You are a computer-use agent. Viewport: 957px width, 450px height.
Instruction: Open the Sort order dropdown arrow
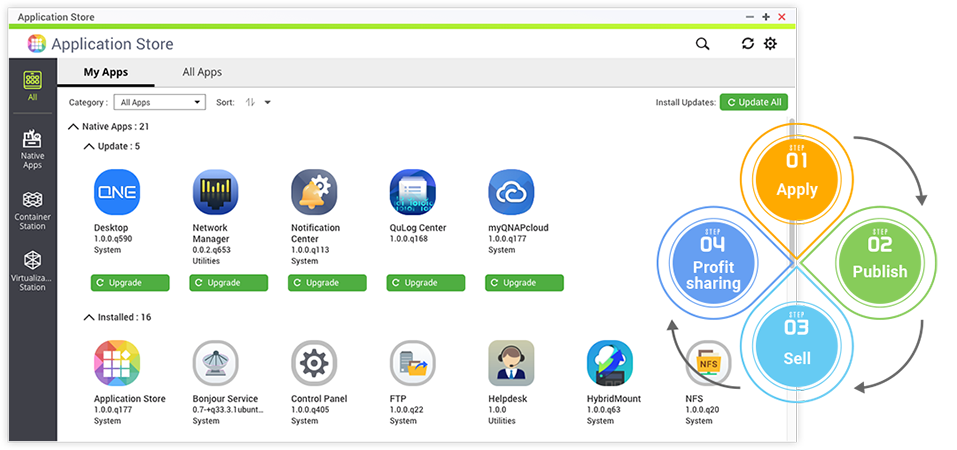point(267,103)
